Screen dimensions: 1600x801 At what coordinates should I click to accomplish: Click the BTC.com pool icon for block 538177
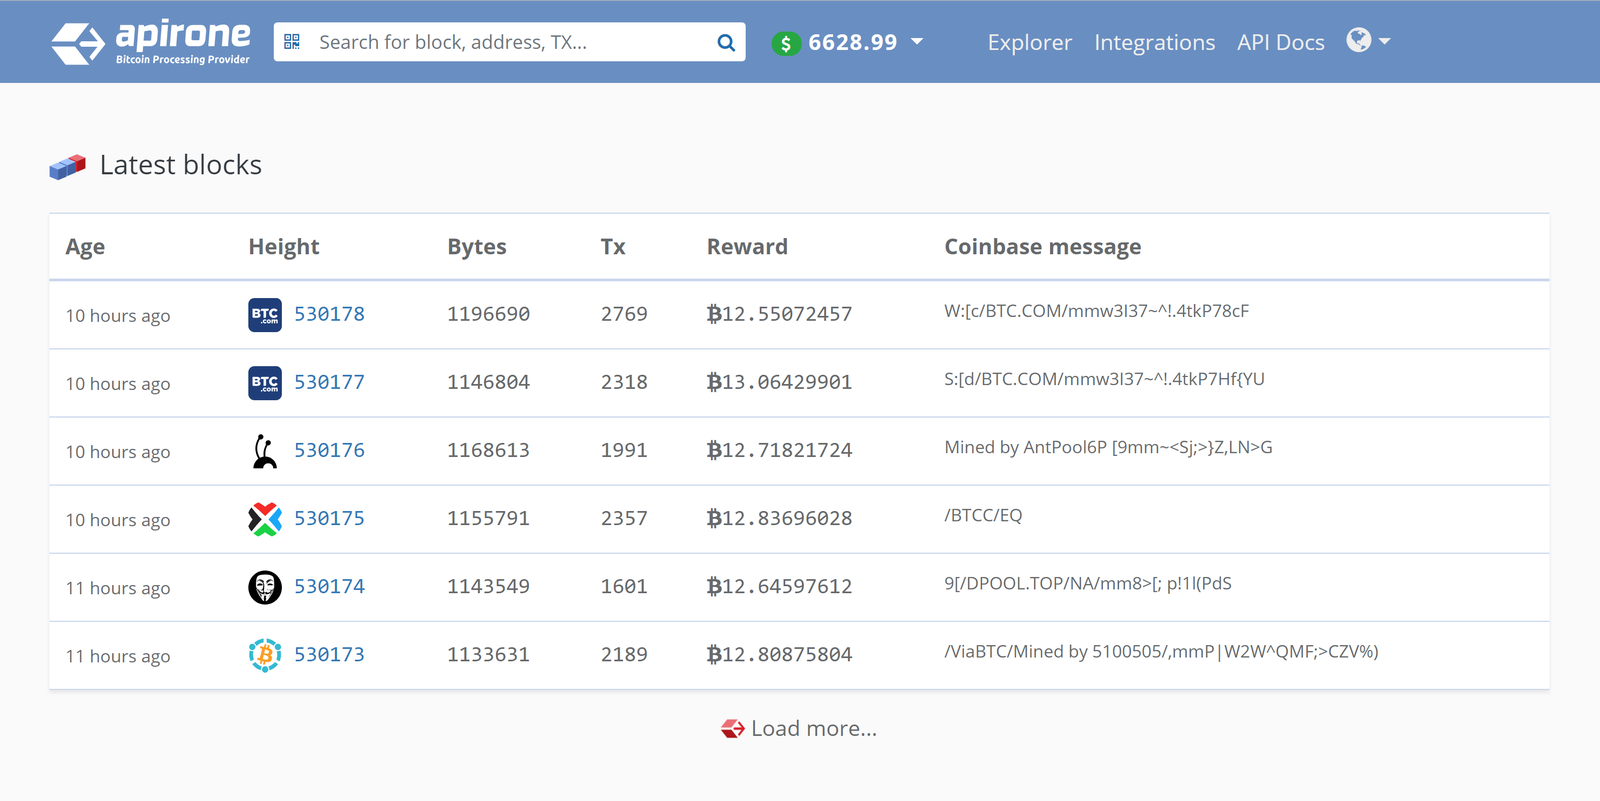tap(264, 382)
